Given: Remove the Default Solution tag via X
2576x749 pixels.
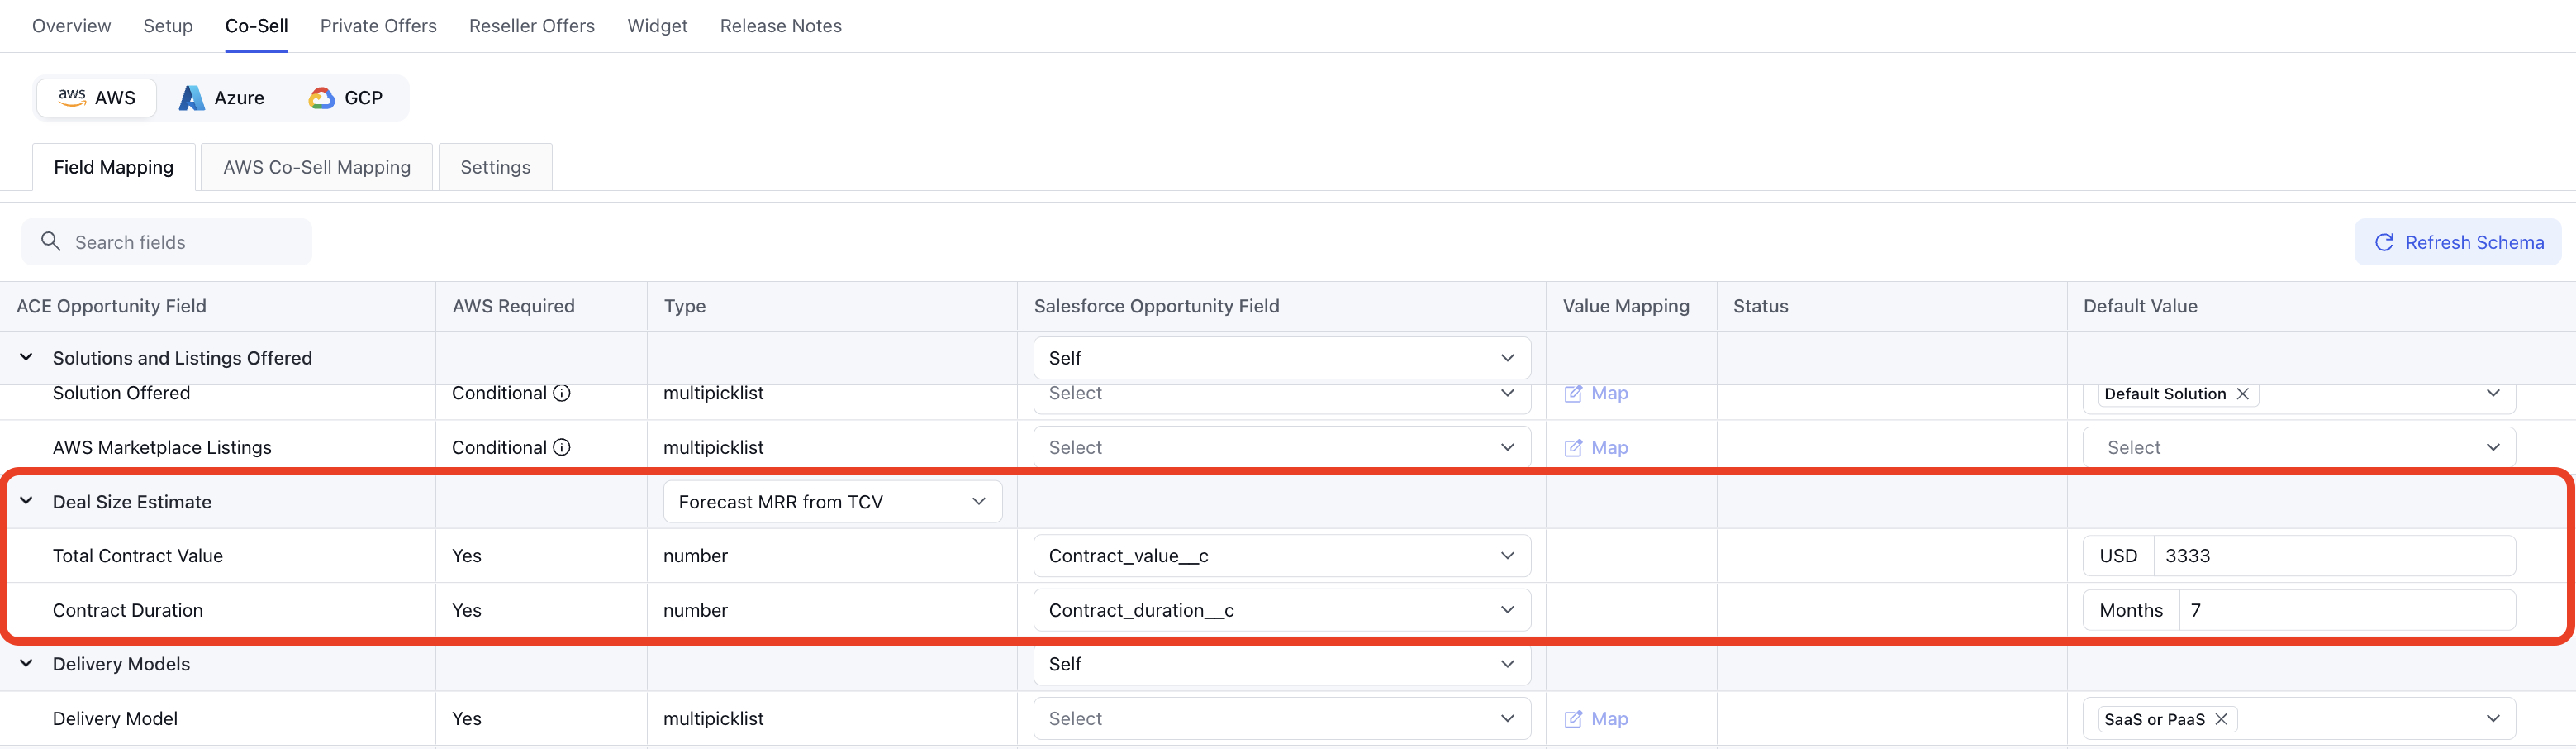Looking at the screenshot, I should [x=2243, y=393].
